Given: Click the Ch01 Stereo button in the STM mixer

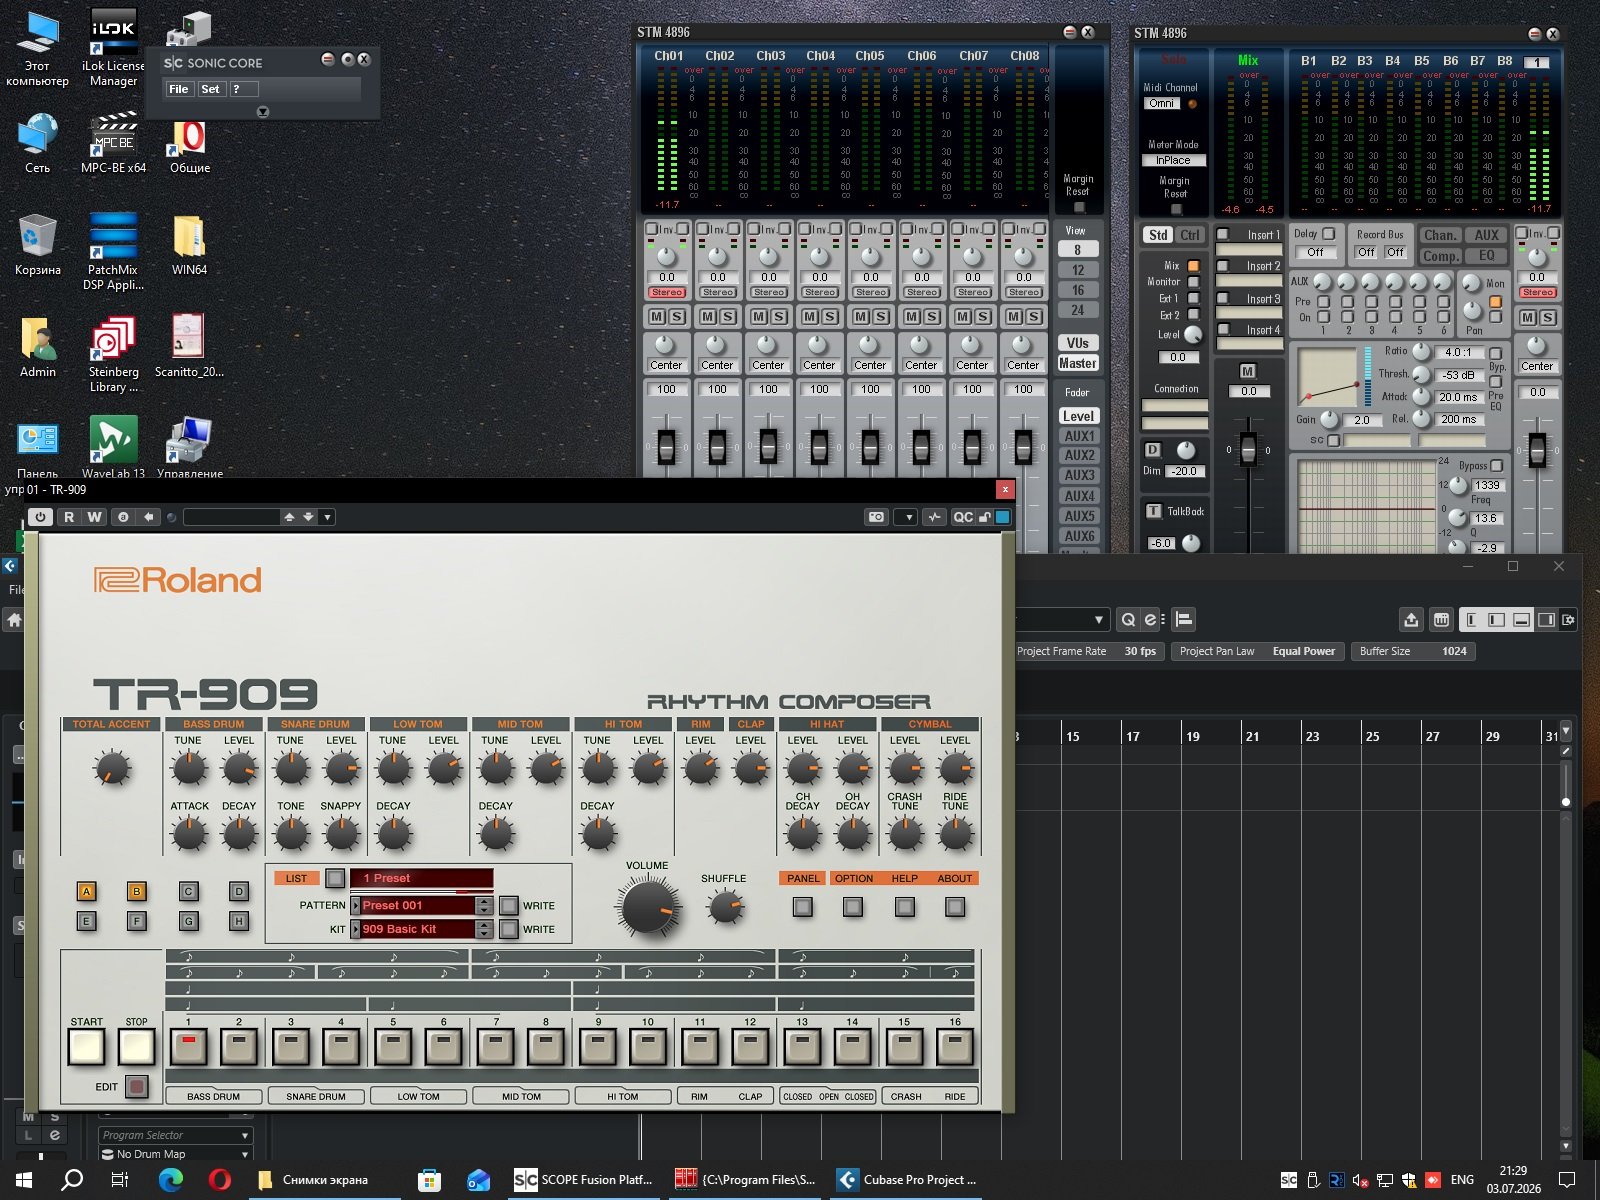Looking at the screenshot, I should tap(667, 293).
